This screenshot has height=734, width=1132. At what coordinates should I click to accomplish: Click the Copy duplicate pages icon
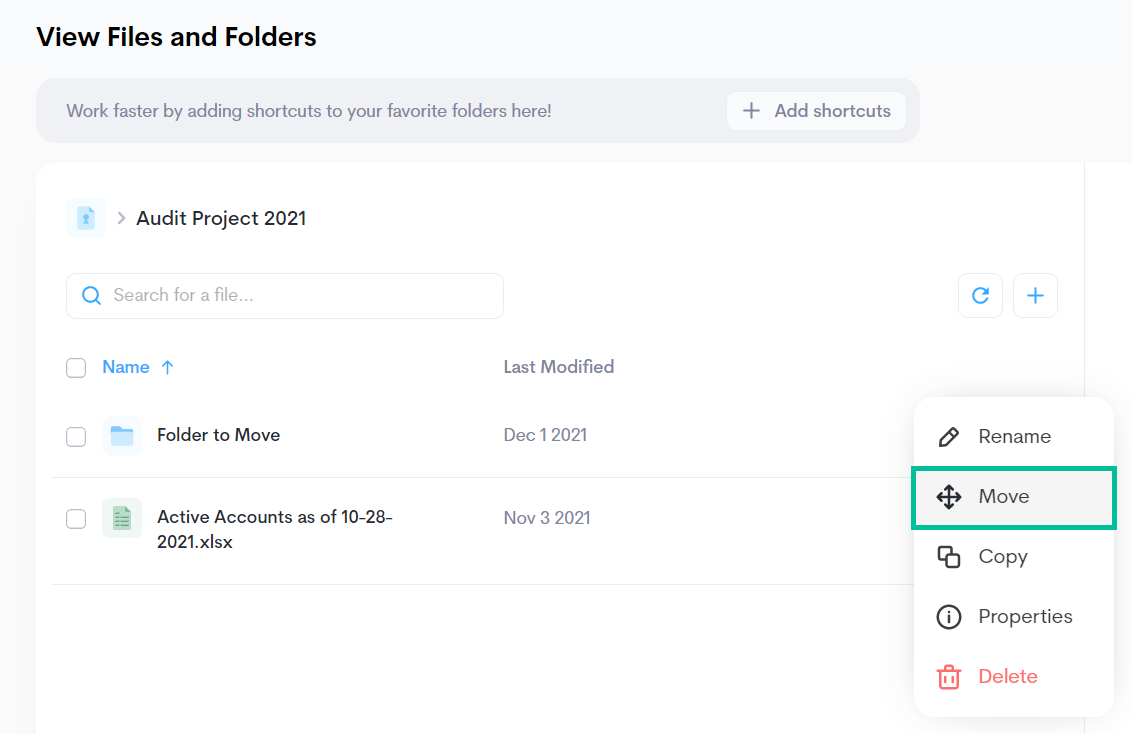tap(949, 556)
